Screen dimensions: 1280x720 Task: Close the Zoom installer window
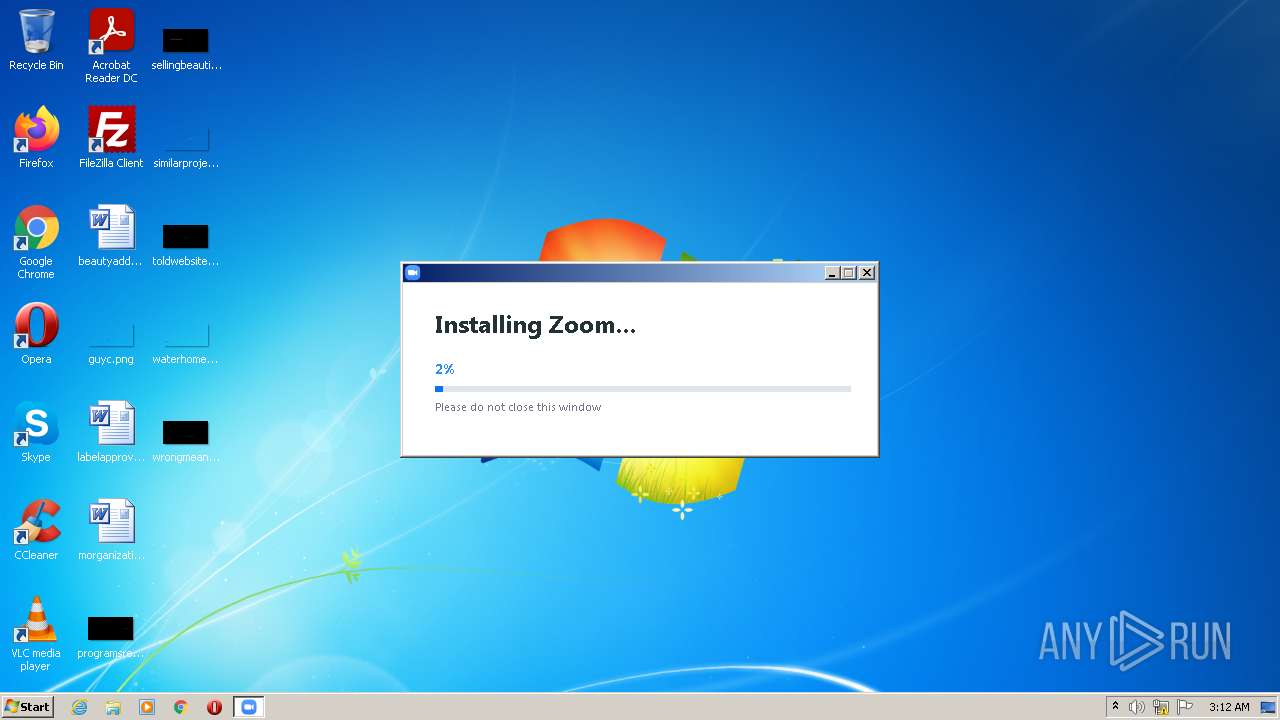(x=867, y=273)
